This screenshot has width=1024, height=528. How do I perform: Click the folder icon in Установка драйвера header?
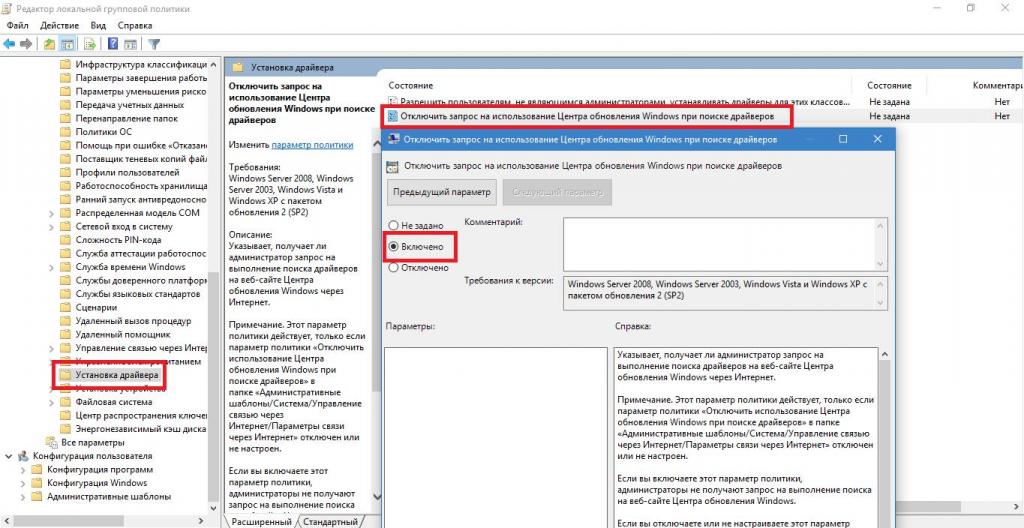[x=238, y=67]
